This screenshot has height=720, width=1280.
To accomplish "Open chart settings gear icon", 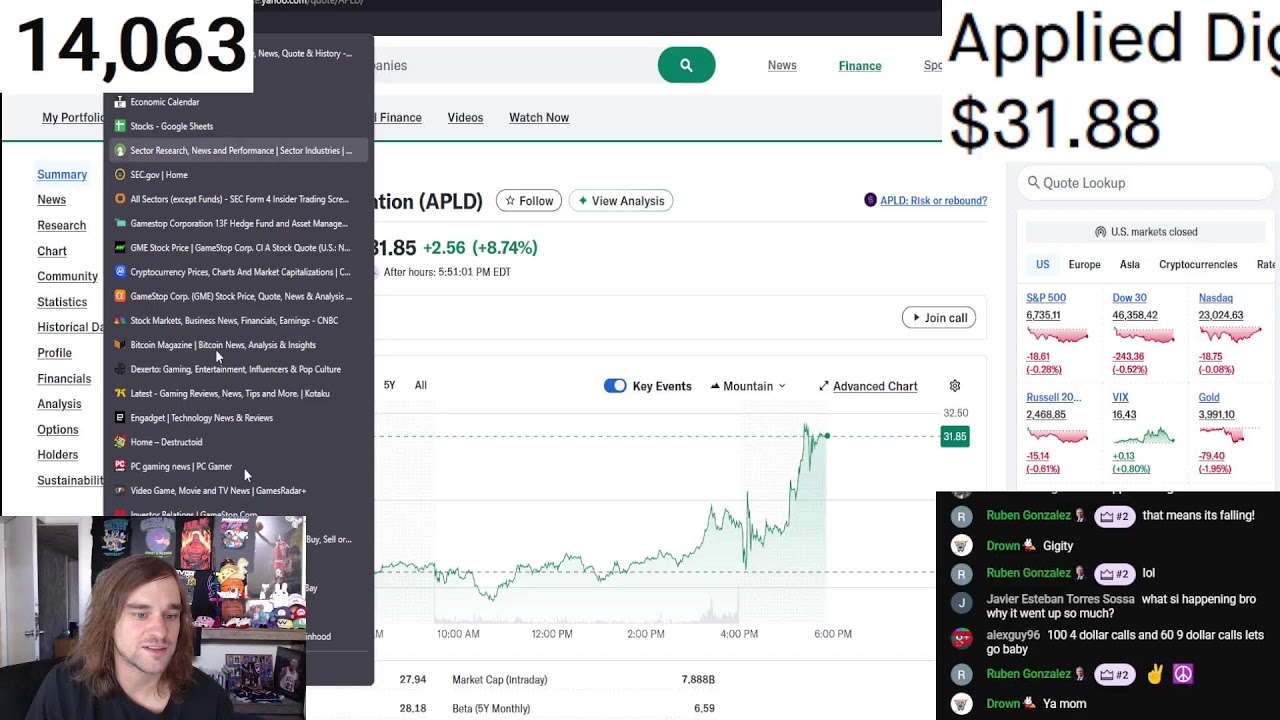I will (x=955, y=386).
